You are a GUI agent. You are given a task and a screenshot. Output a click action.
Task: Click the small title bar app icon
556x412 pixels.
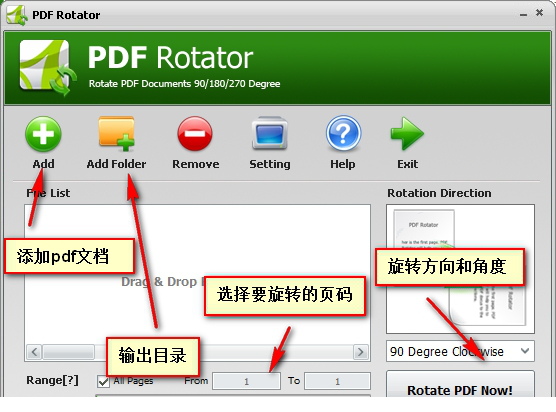click(x=17, y=15)
